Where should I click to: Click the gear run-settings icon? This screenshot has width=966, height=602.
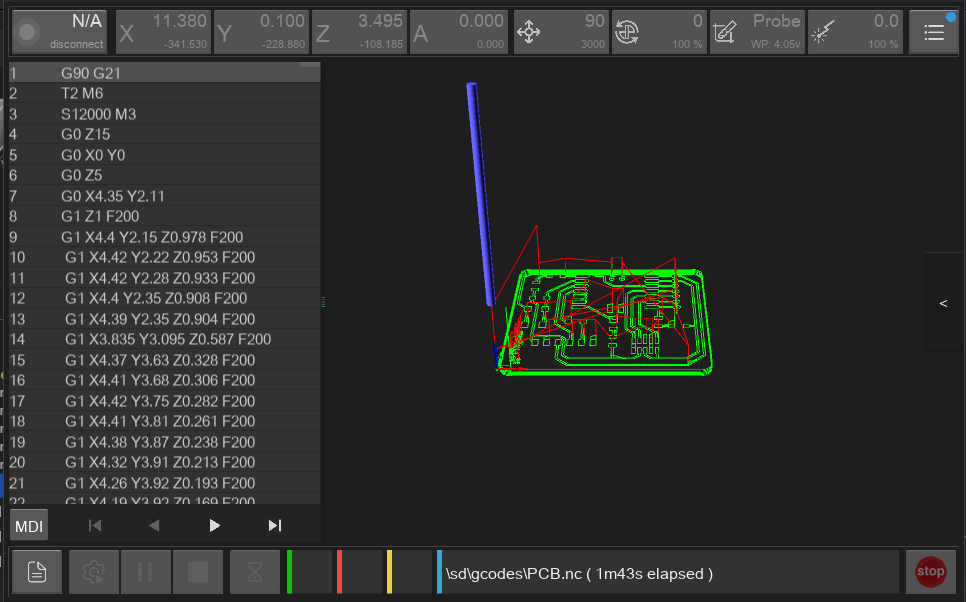coord(94,572)
